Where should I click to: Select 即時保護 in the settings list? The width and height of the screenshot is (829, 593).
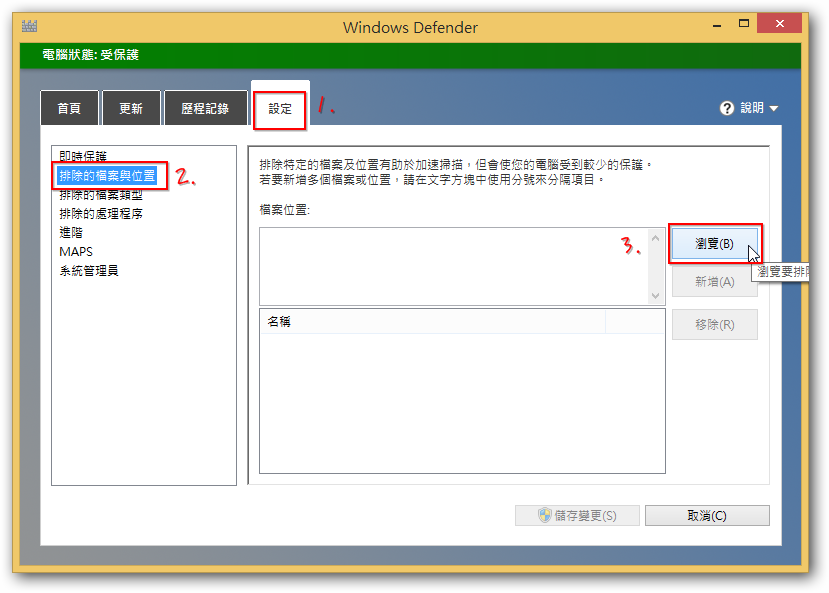pyautogui.click(x=83, y=157)
